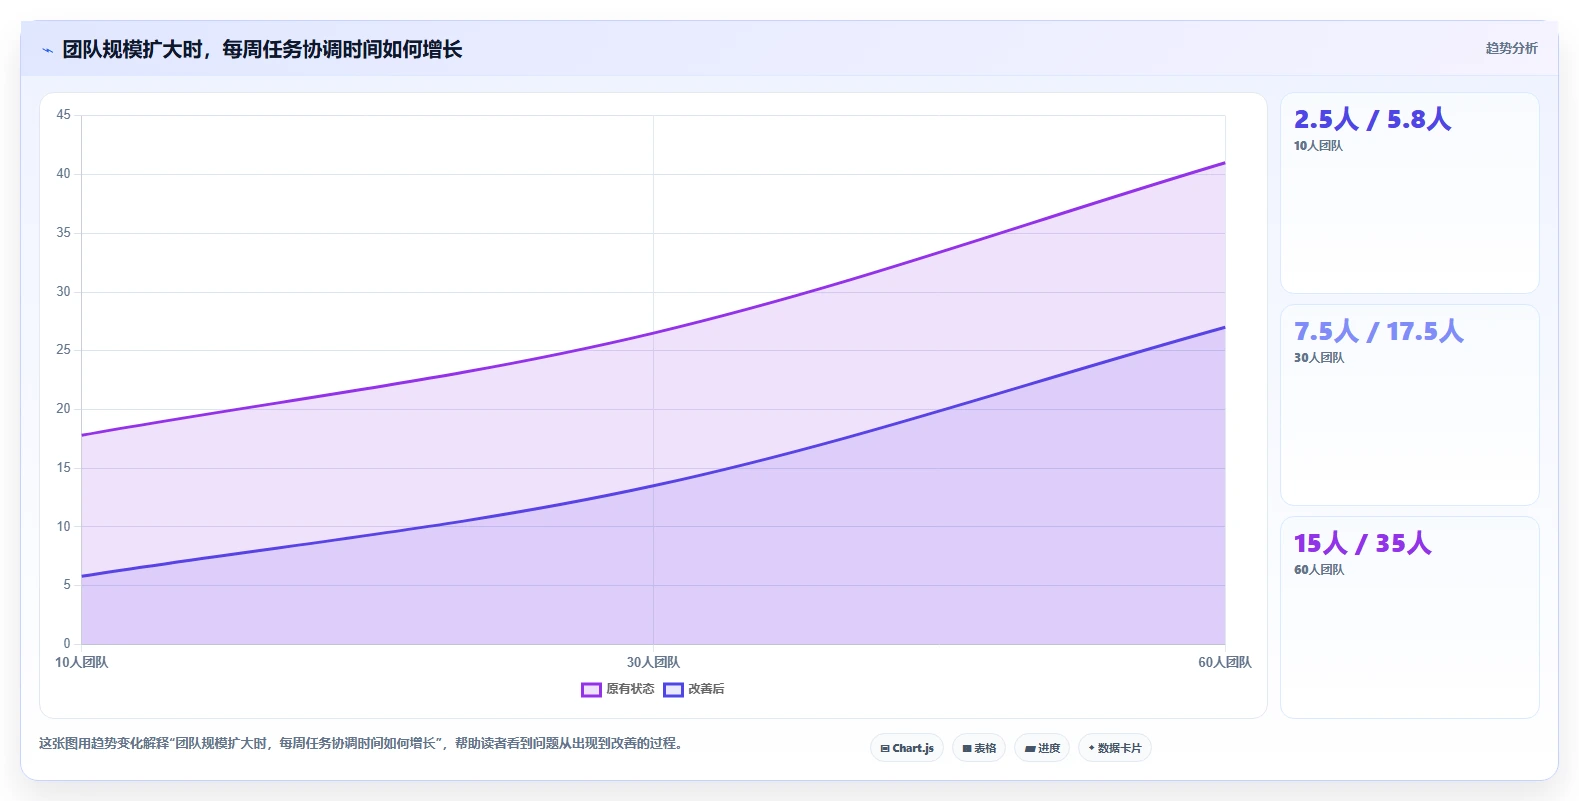Click the 10人团队 x-axis label
Image resolution: width=1579 pixels, height=801 pixels.
click(81, 662)
